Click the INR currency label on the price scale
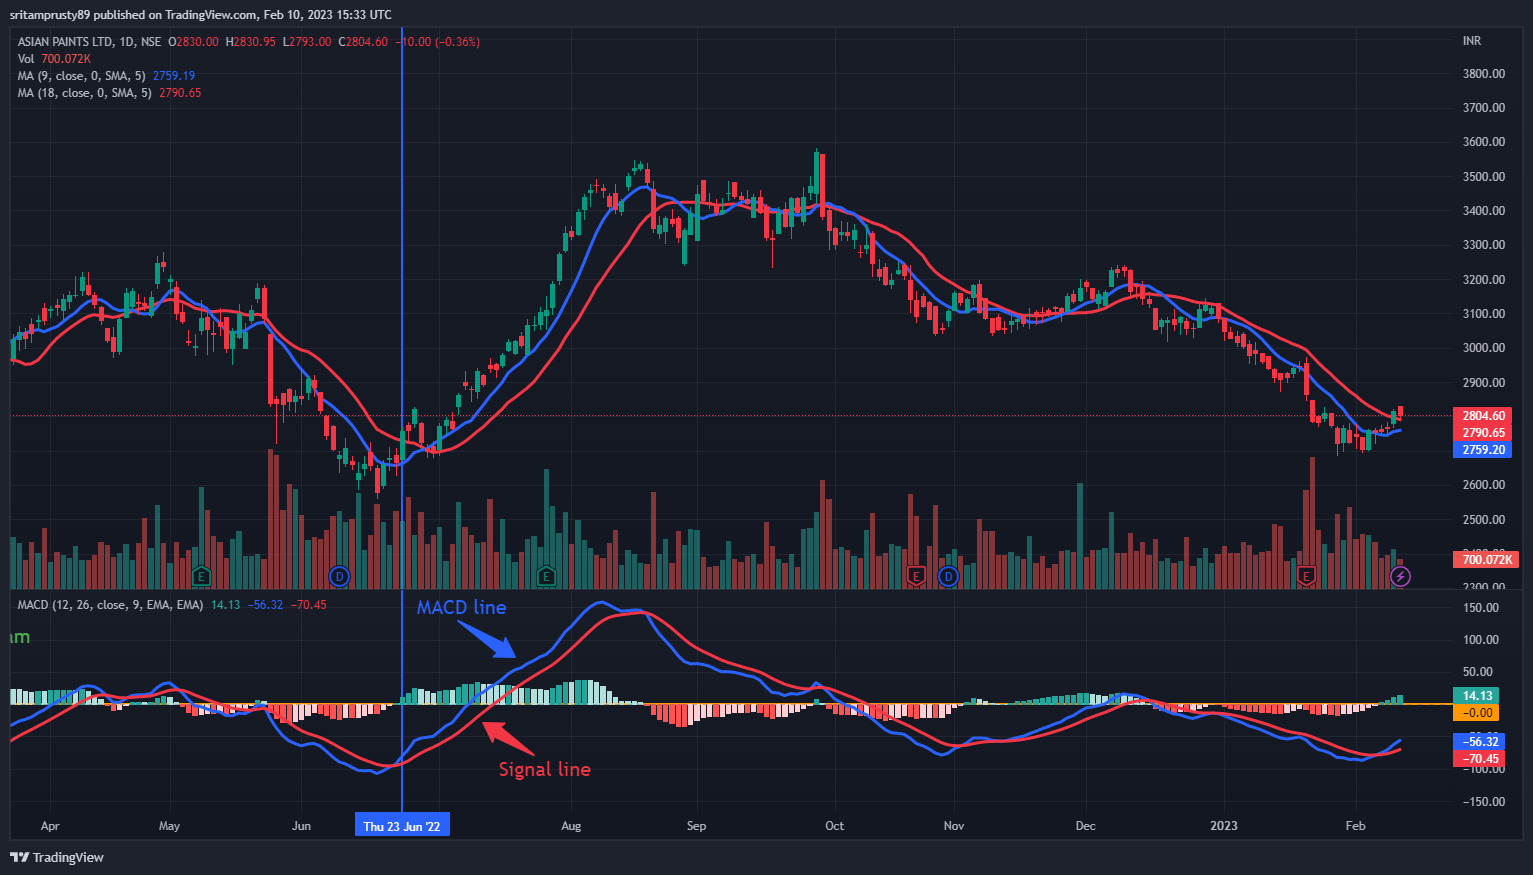Screen dimensions: 1533x875 tap(1472, 41)
